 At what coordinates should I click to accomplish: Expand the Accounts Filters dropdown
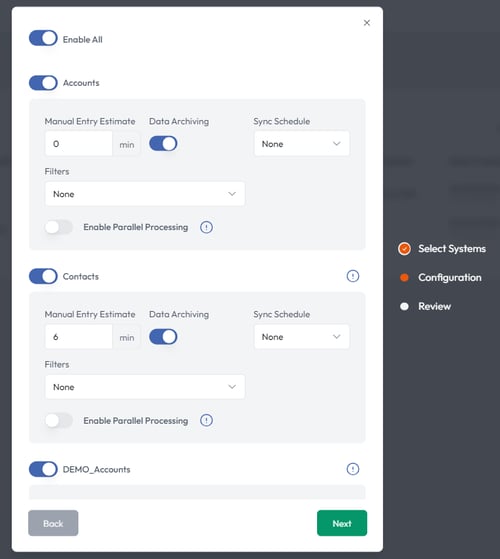tap(145, 194)
